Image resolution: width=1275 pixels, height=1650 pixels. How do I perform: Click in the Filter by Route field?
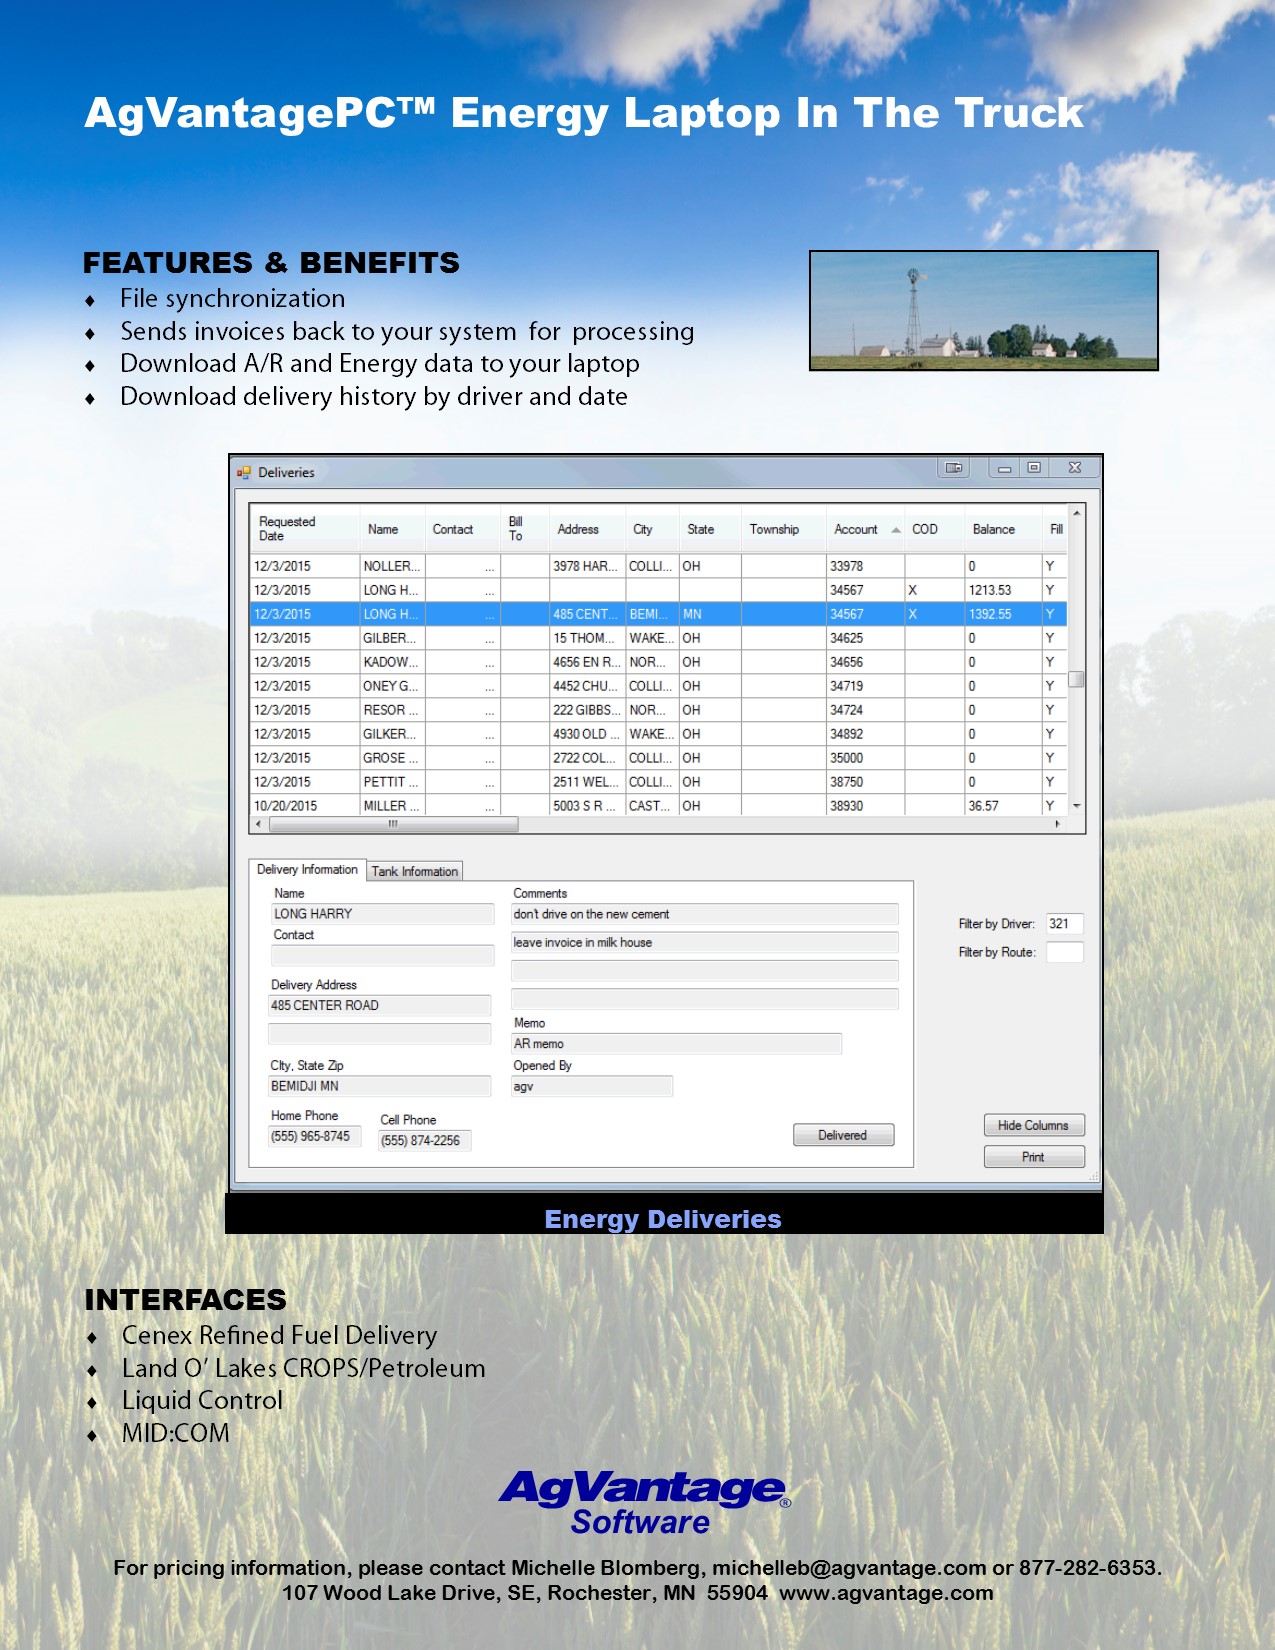(x=1065, y=952)
